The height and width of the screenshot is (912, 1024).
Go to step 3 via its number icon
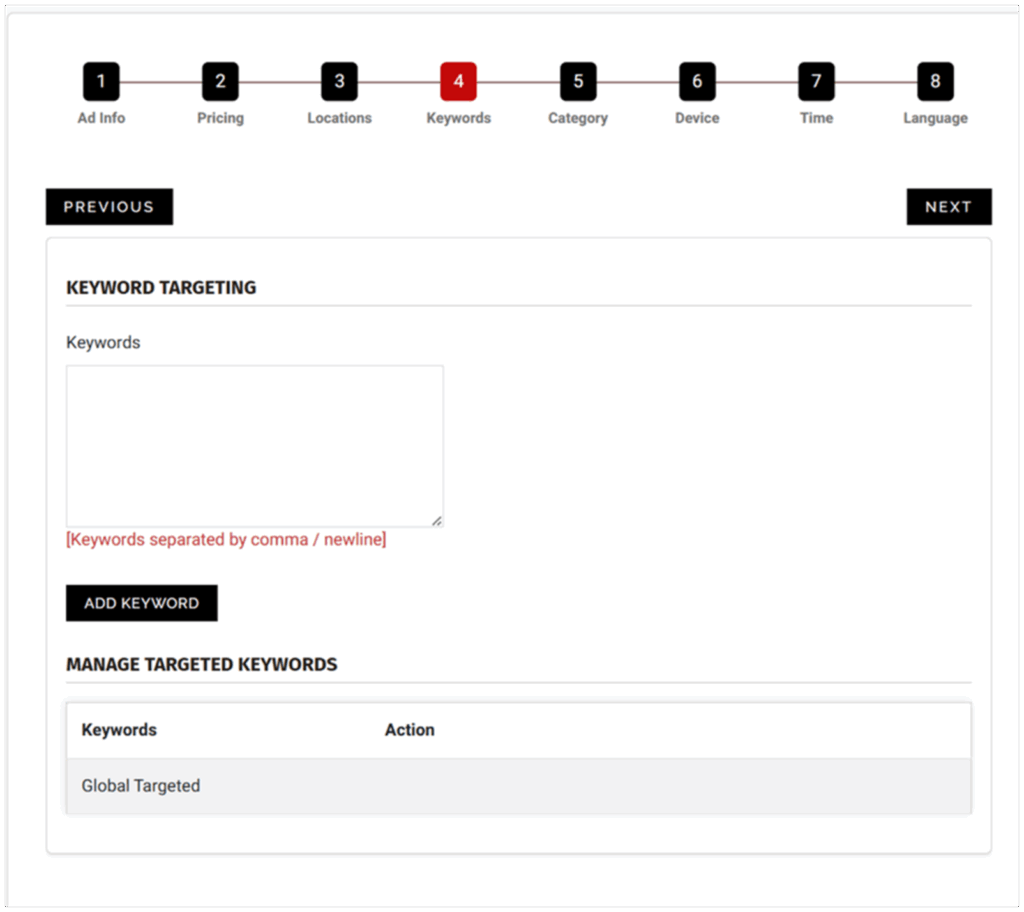coord(339,82)
